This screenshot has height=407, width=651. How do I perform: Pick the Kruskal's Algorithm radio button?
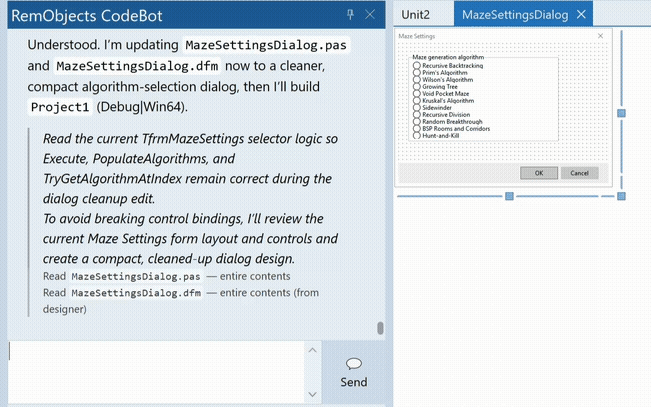443,101
